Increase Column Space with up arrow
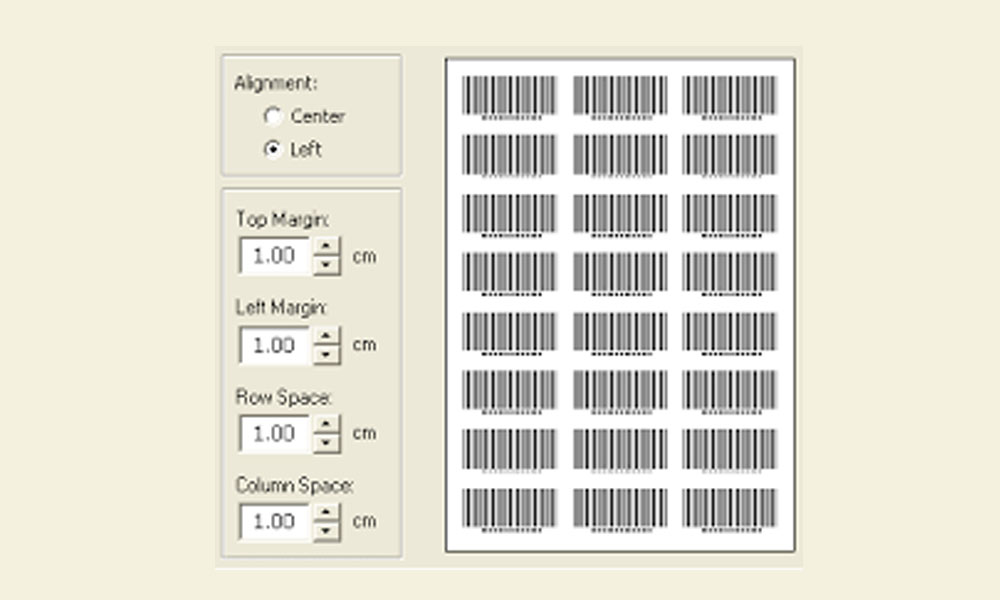This screenshot has width=1000, height=600. click(327, 512)
